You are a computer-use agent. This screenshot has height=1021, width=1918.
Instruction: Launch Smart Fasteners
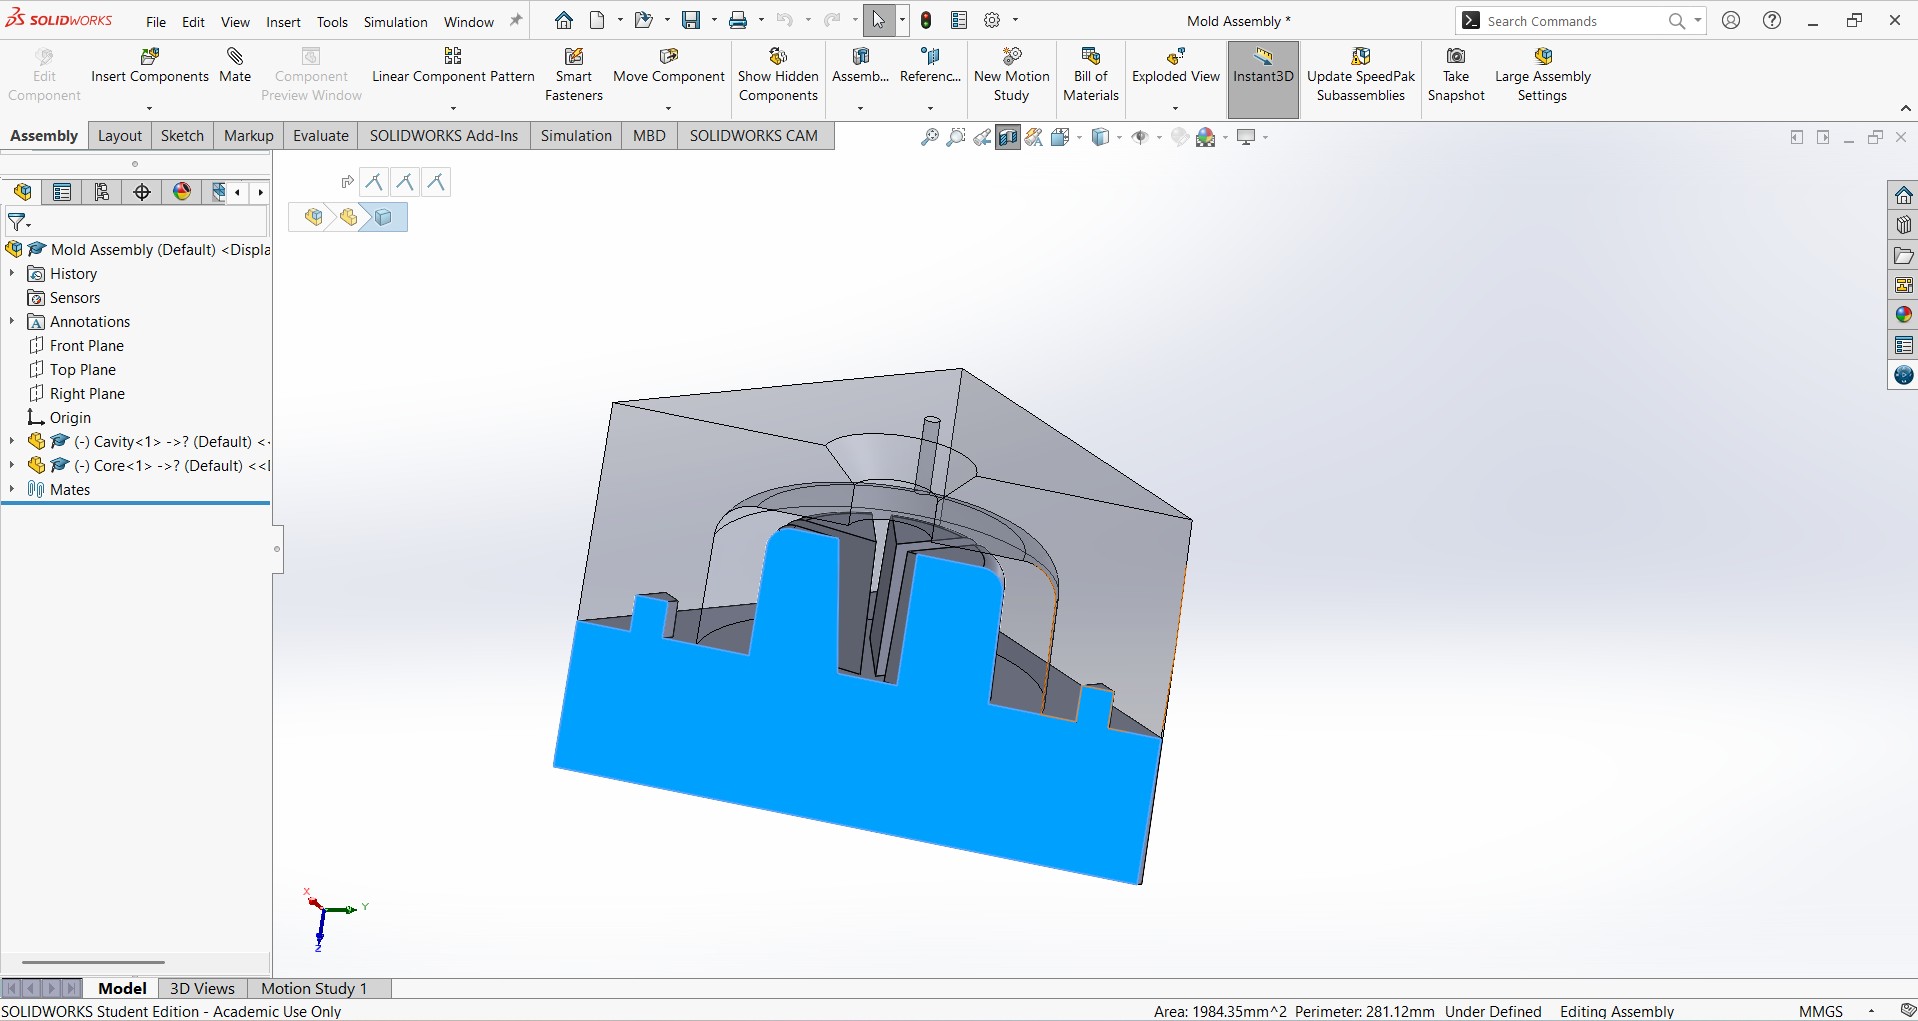[x=574, y=74]
